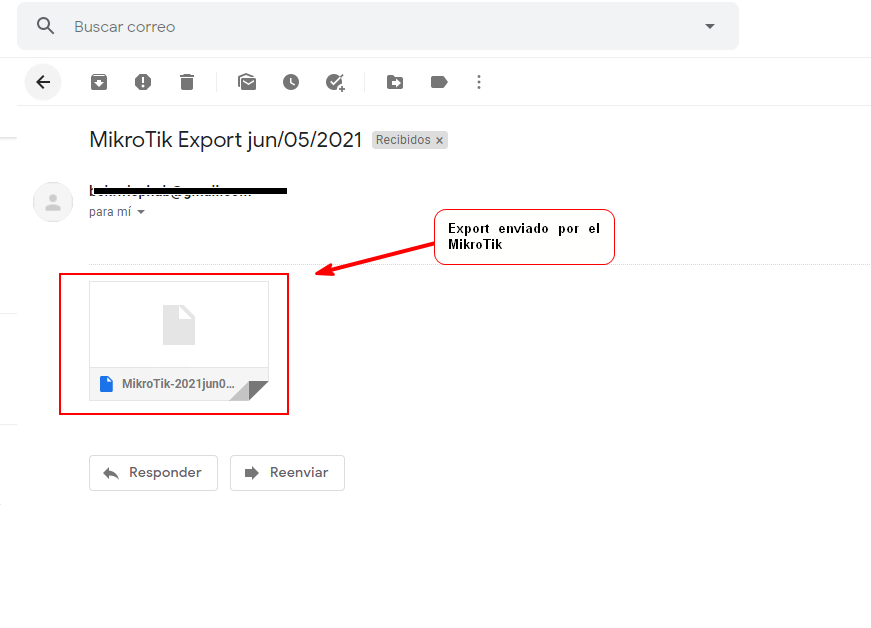Click the Responder button

153,473
